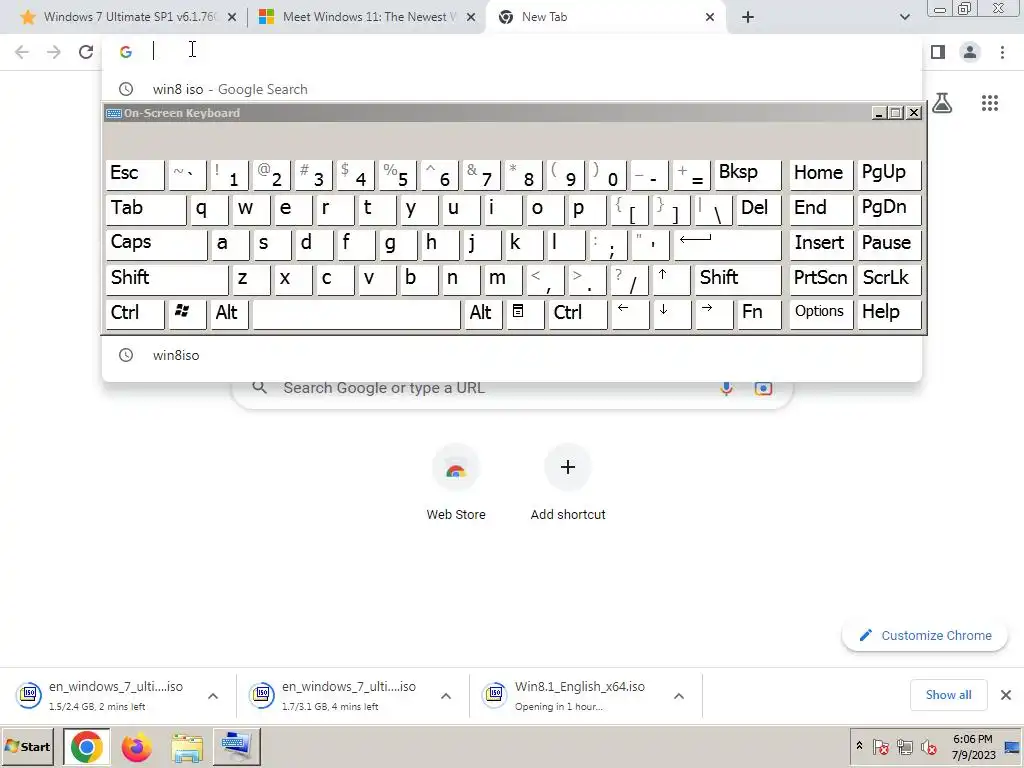Reload the page with the refresh icon
This screenshot has width=1024, height=768.
tap(86, 52)
